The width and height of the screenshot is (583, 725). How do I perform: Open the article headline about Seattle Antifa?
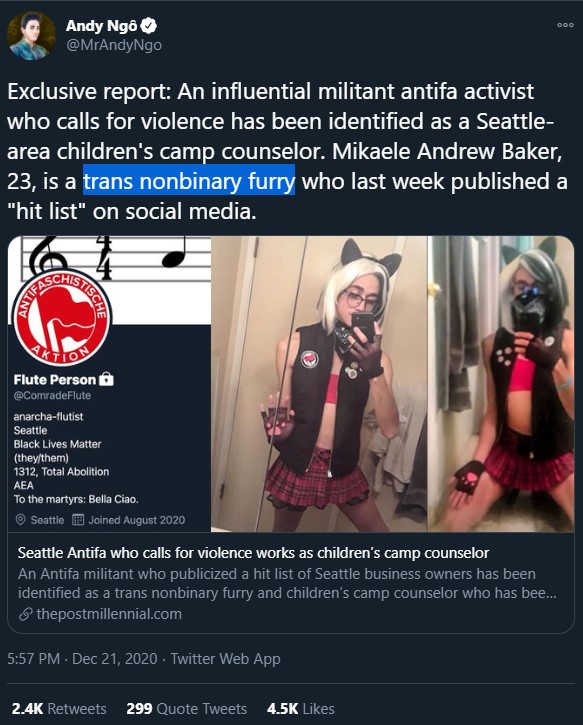tap(253, 553)
